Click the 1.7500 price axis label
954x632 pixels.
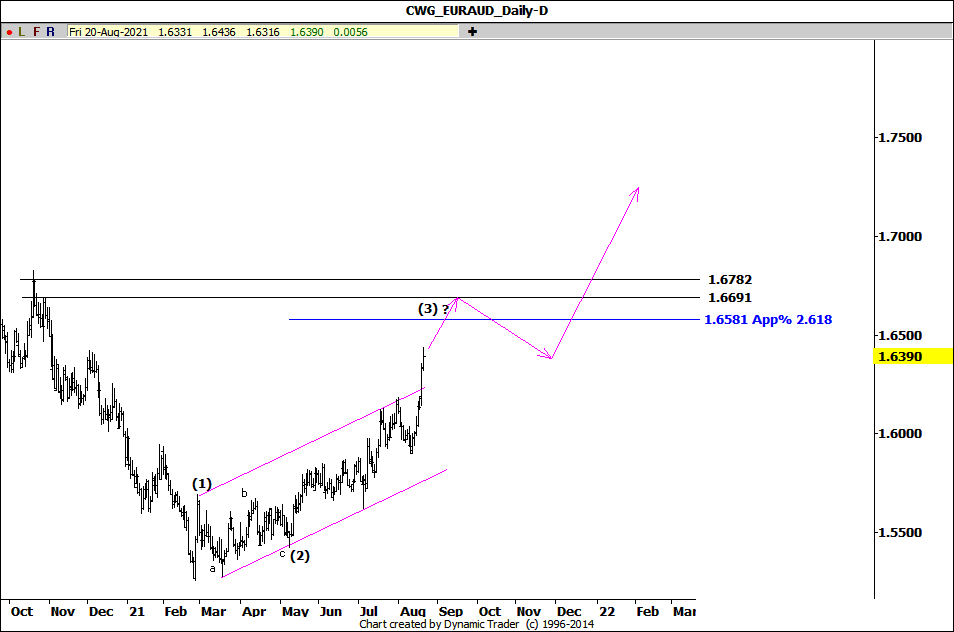[900, 137]
